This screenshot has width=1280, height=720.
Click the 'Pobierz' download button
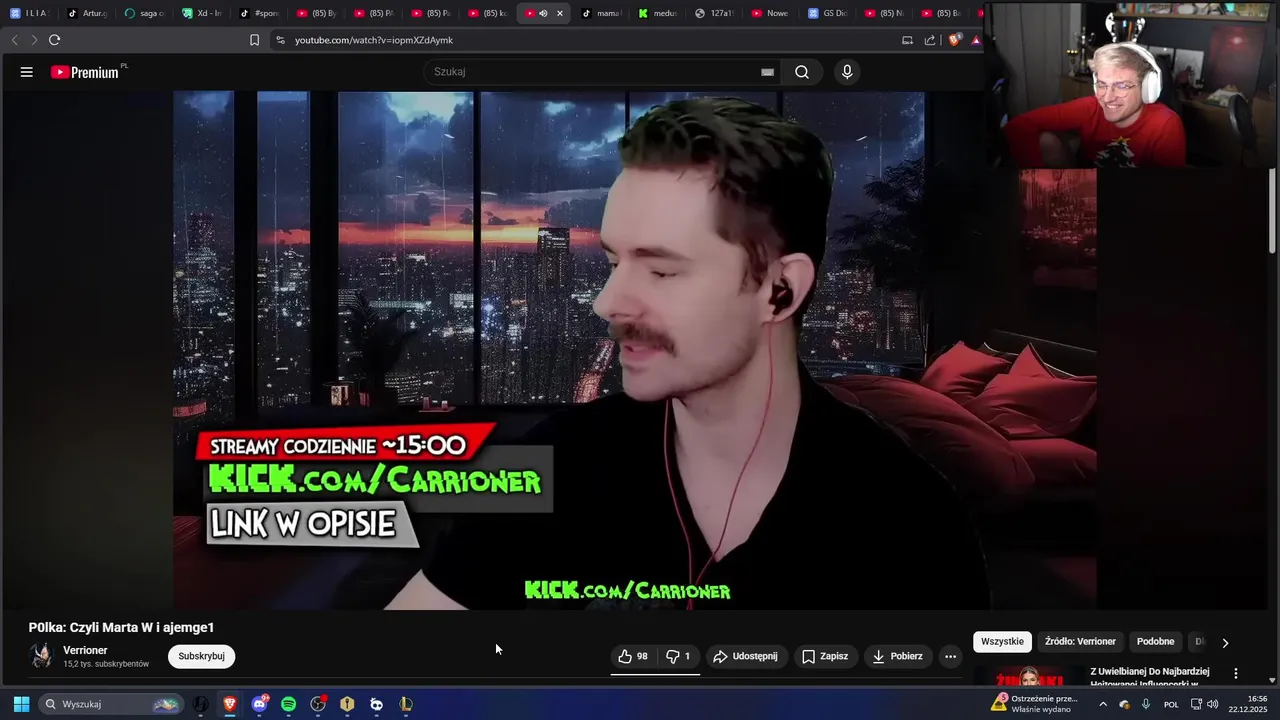897,656
